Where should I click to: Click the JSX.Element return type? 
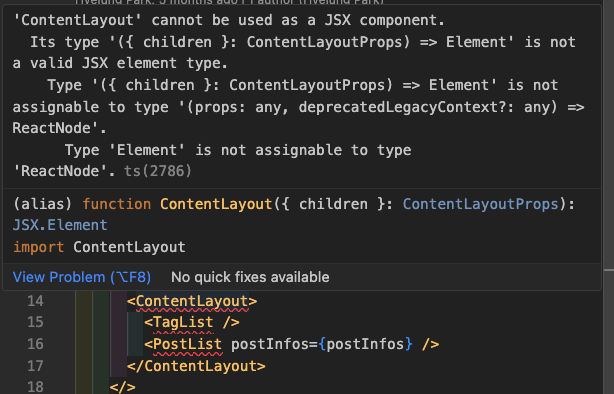click(60, 225)
